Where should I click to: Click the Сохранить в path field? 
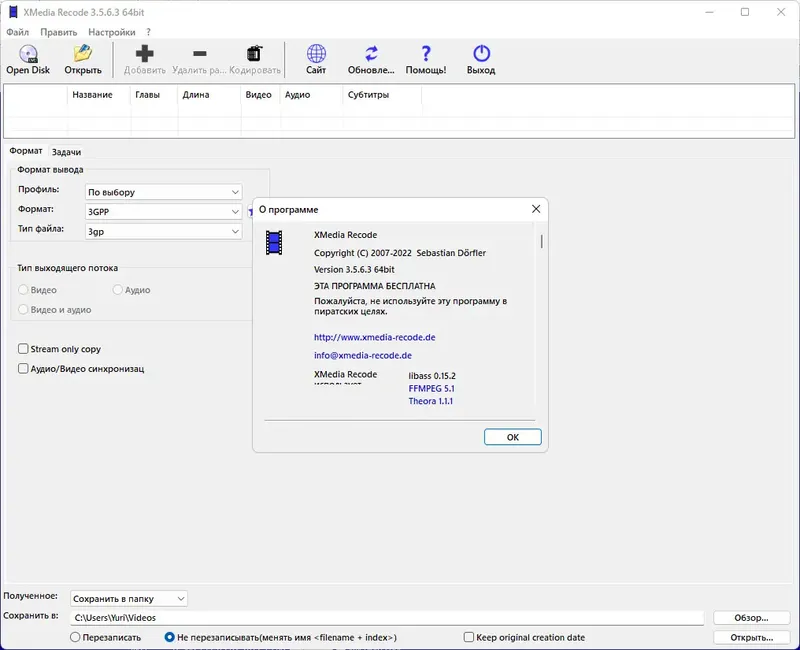387,618
